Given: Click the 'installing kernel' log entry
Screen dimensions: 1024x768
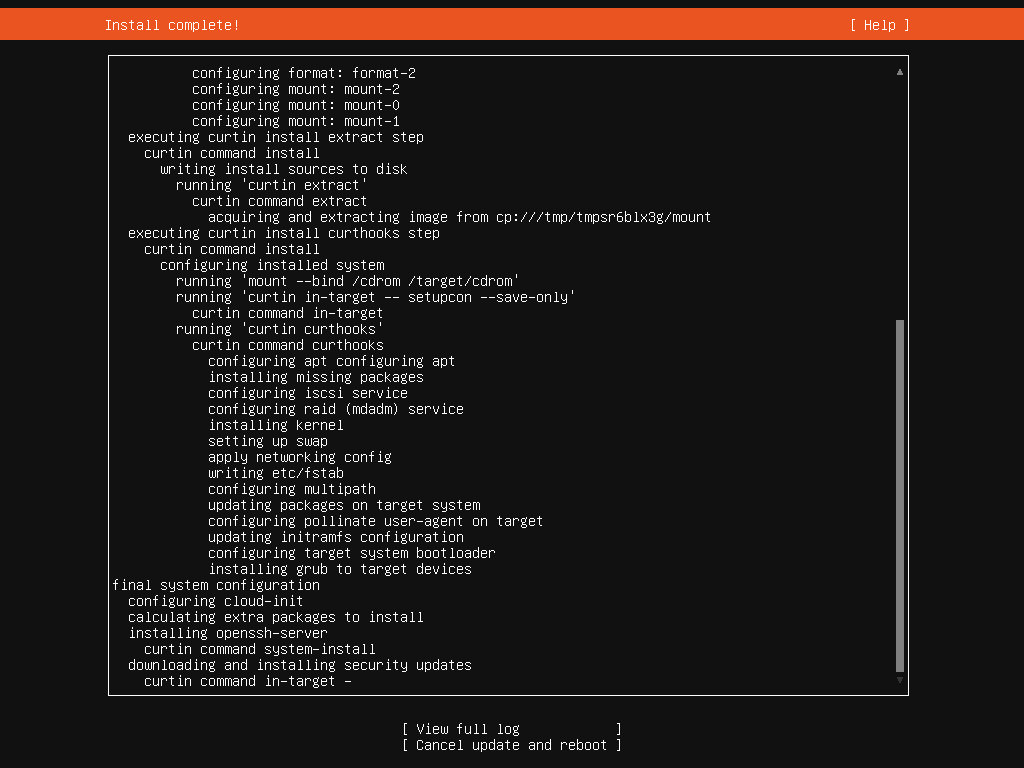Looking at the screenshot, I should pyautogui.click(x=275, y=425).
